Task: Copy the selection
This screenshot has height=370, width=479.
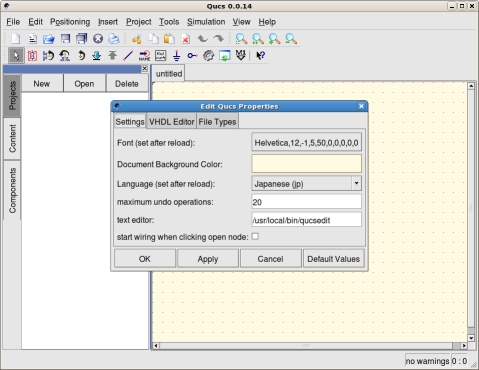Action: pos(153,39)
